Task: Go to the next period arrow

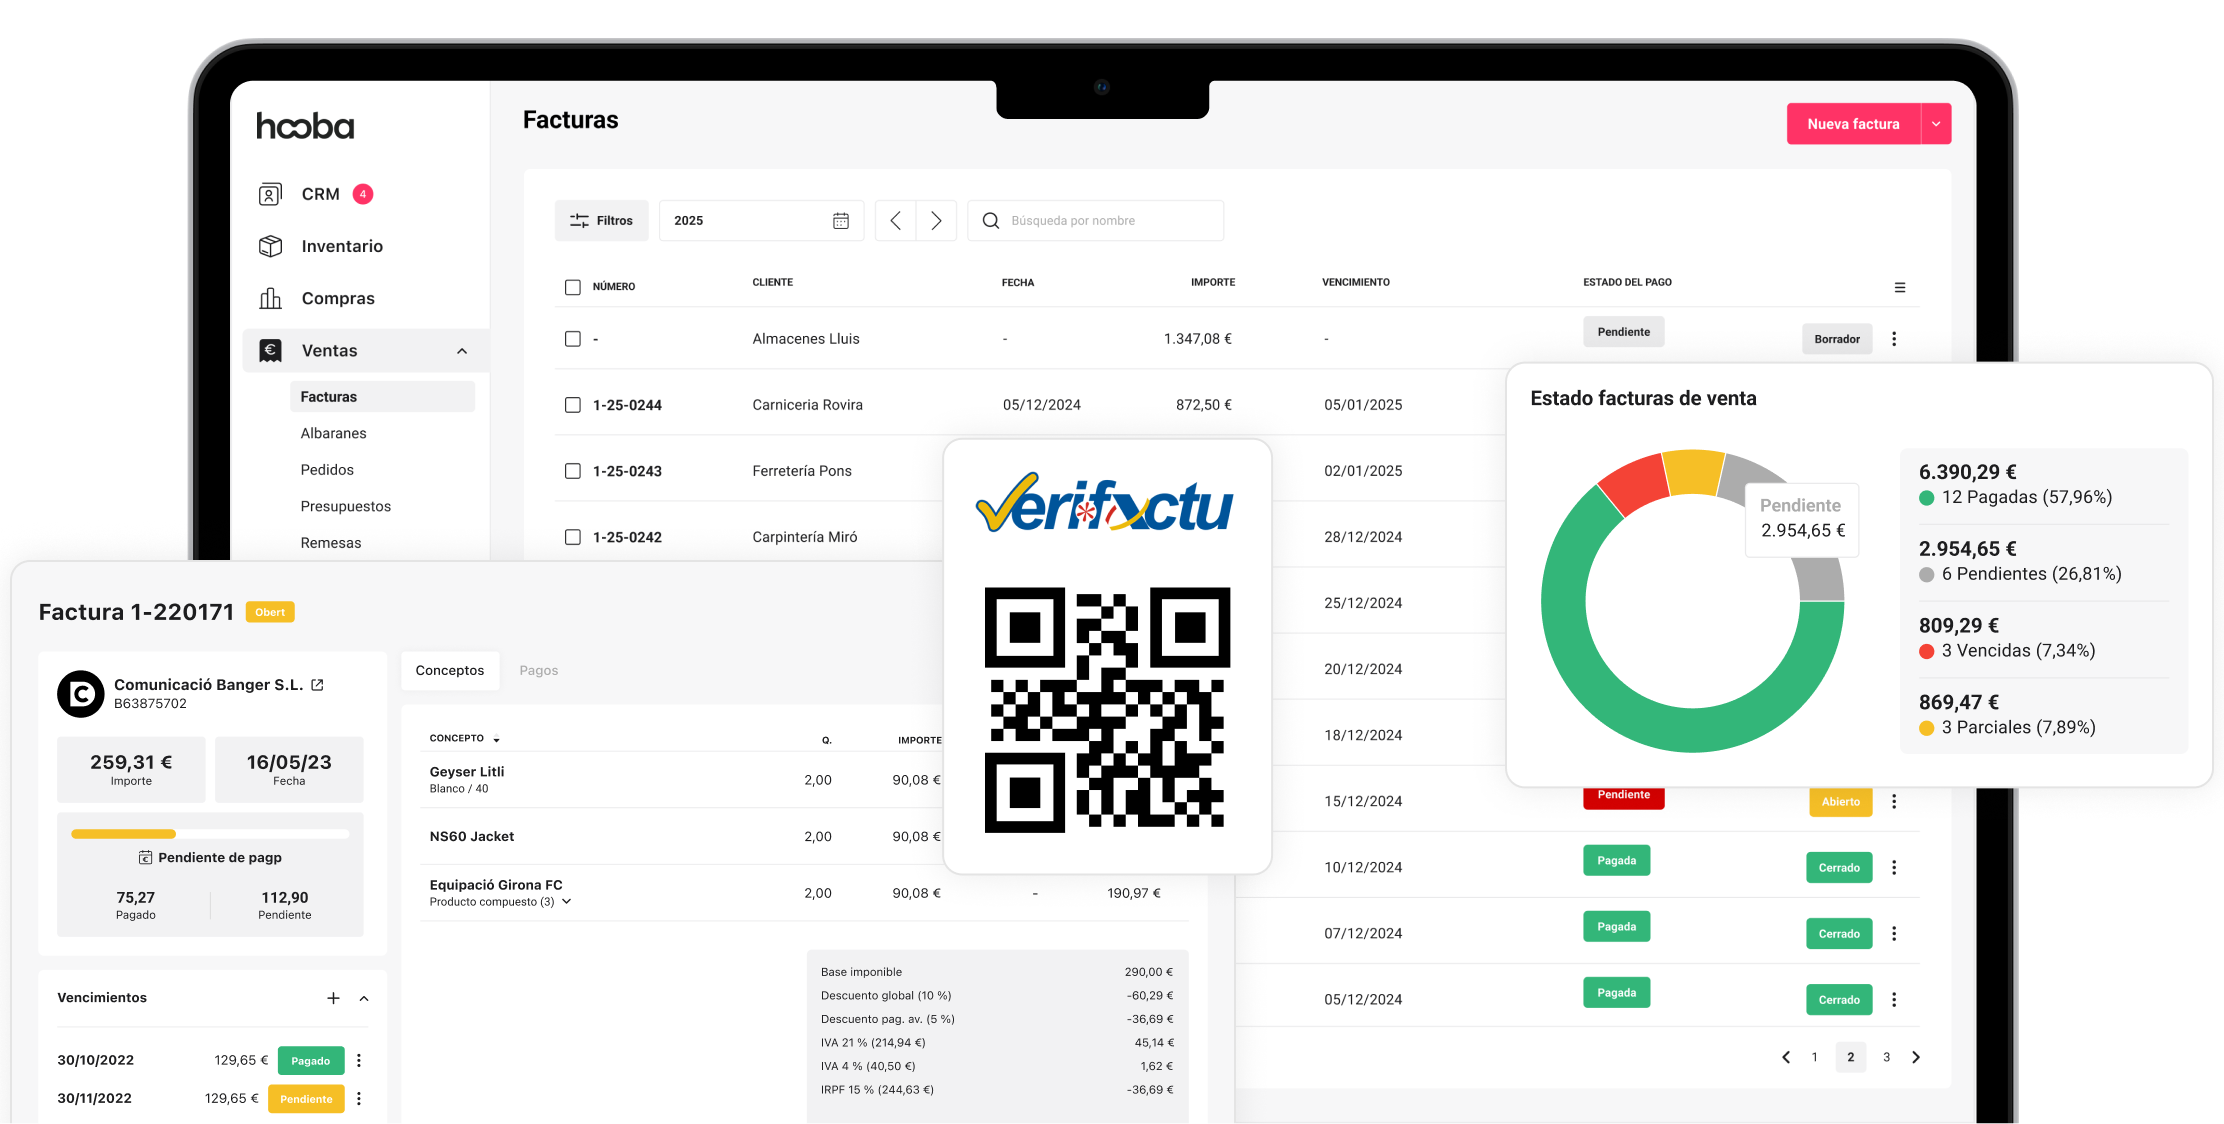Action: [936, 221]
